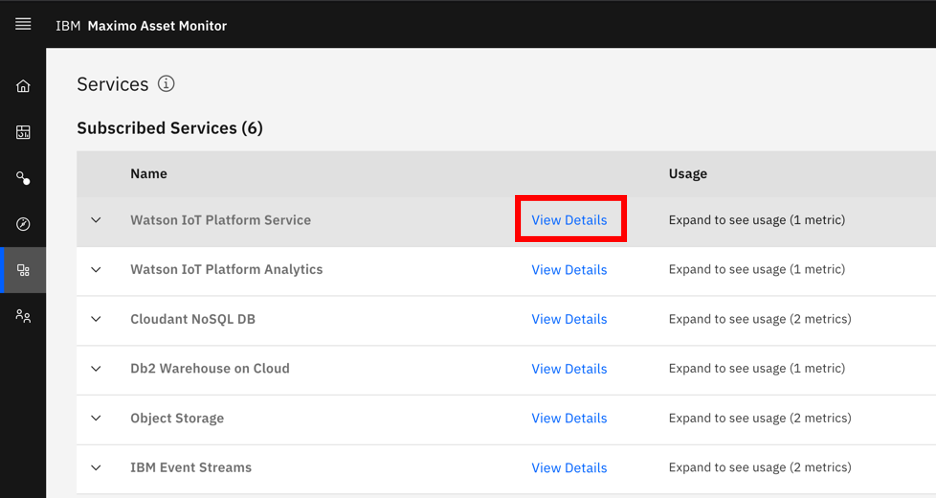Image resolution: width=936 pixels, height=498 pixels.
Task: View Details for Watson IoT Platform Analytics
Action: point(569,269)
